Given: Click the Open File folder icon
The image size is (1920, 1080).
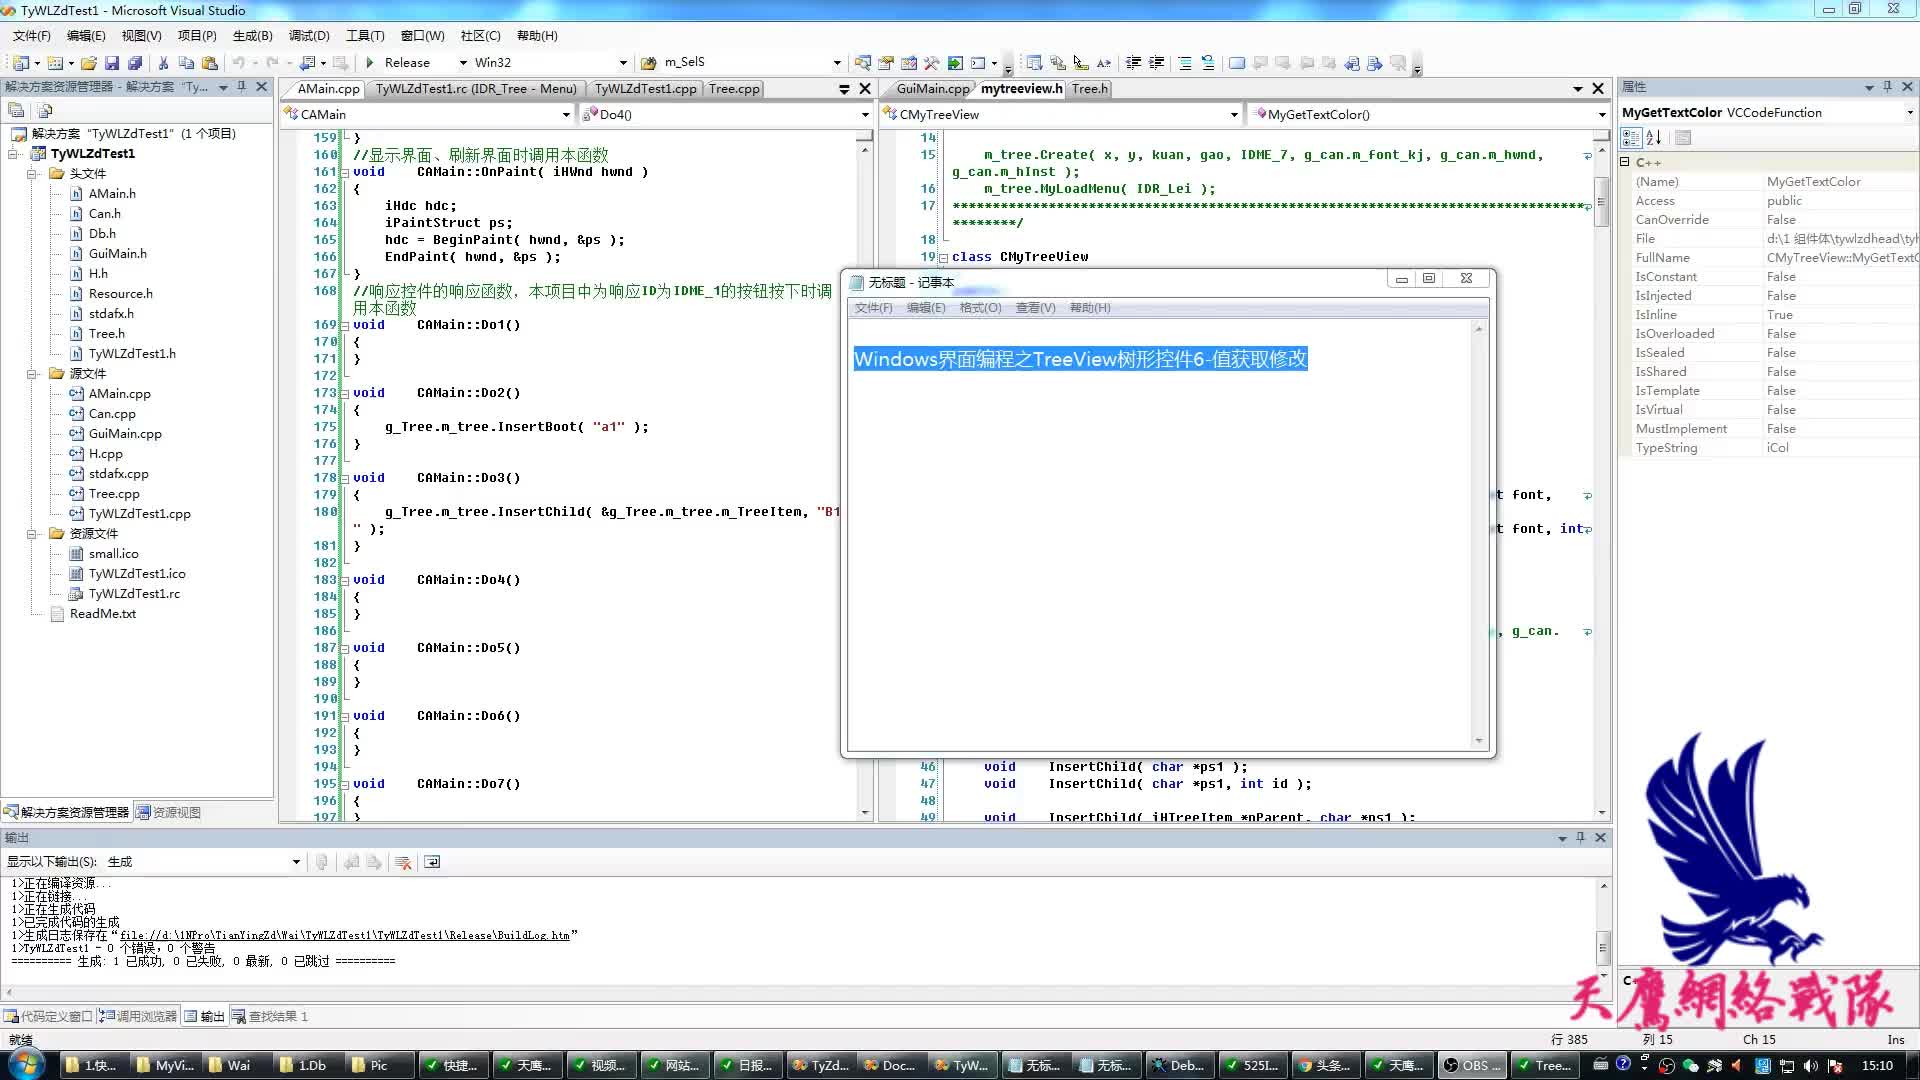Looking at the screenshot, I should 89,63.
